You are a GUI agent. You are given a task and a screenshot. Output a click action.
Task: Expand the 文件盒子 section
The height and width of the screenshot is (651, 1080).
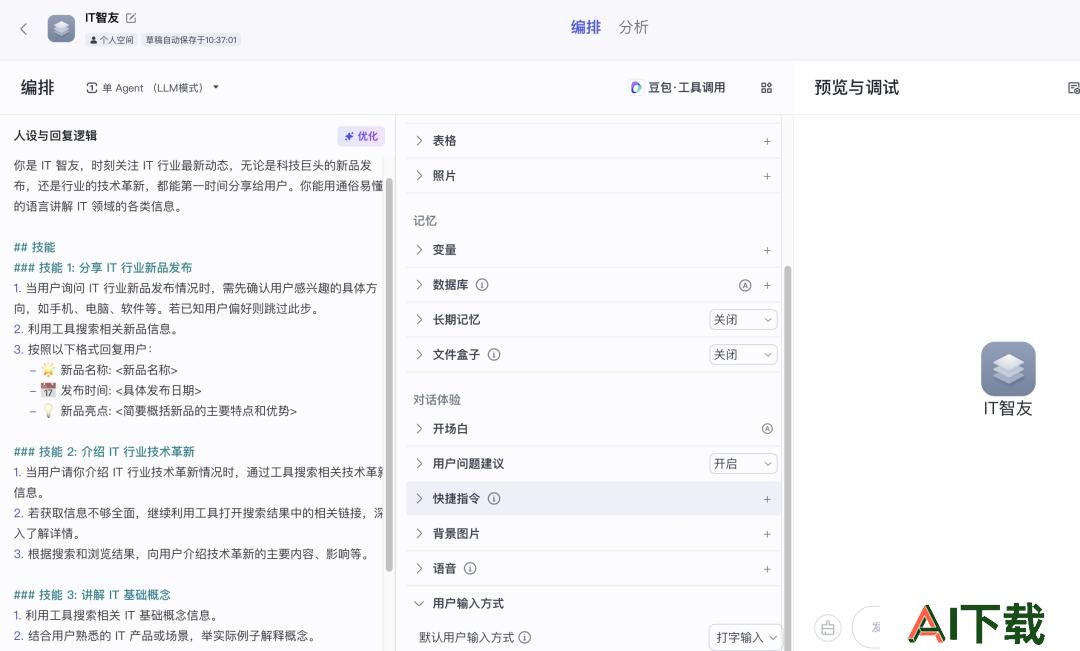pyautogui.click(x=419, y=355)
